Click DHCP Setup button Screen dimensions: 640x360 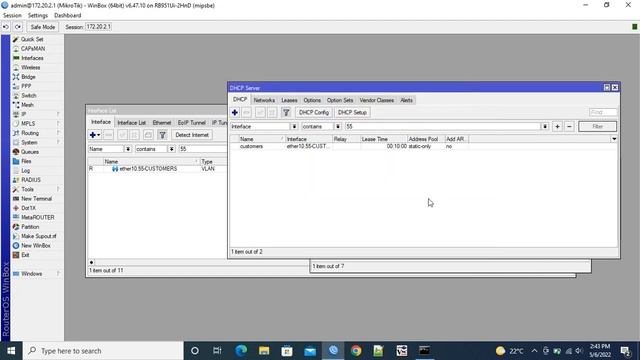(x=352, y=112)
